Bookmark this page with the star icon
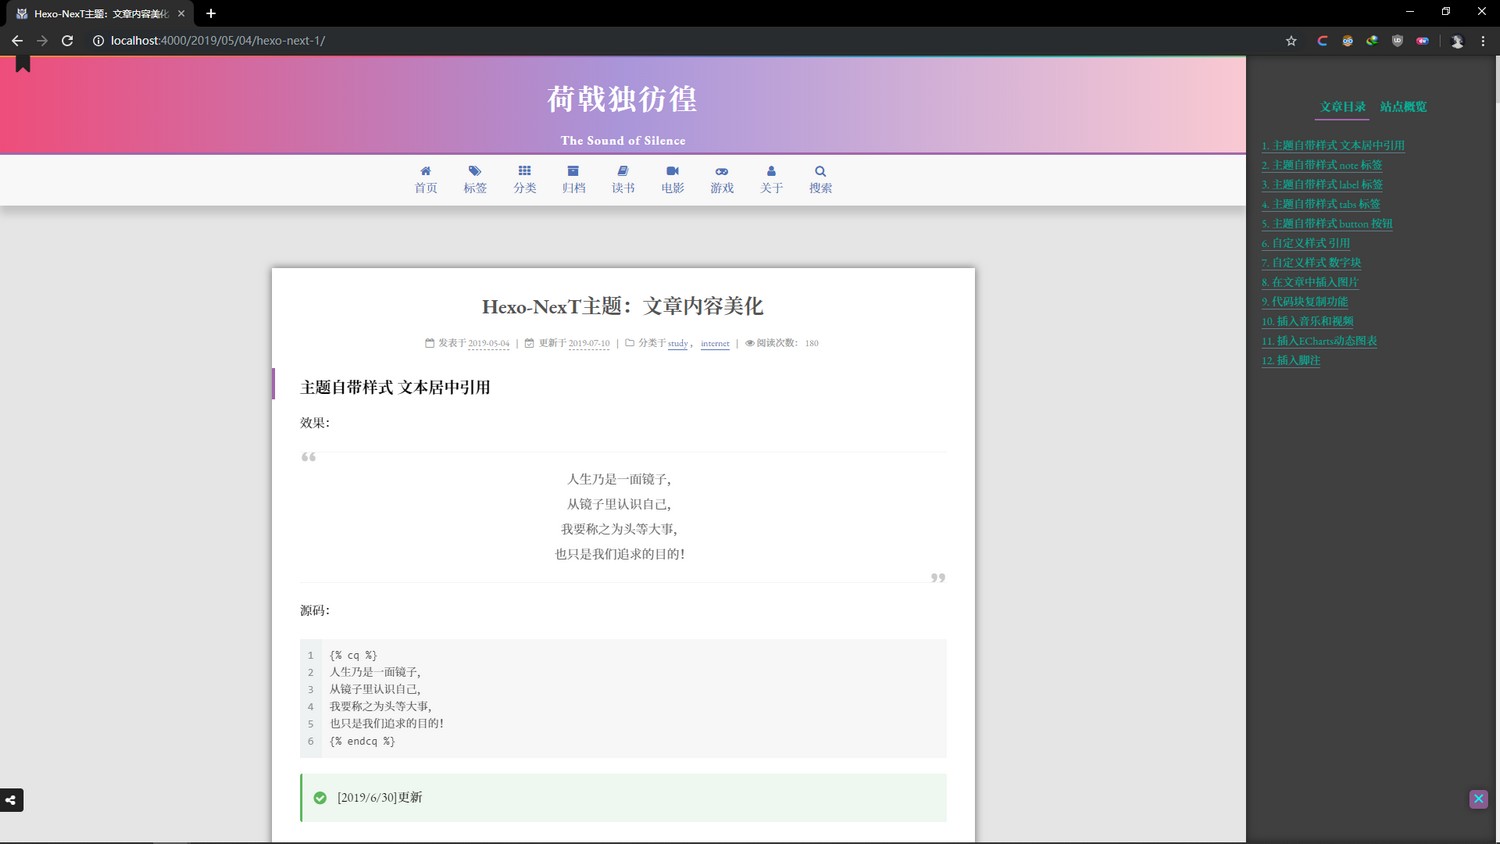Viewport: 1500px width, 844px height. (1291, 41)
